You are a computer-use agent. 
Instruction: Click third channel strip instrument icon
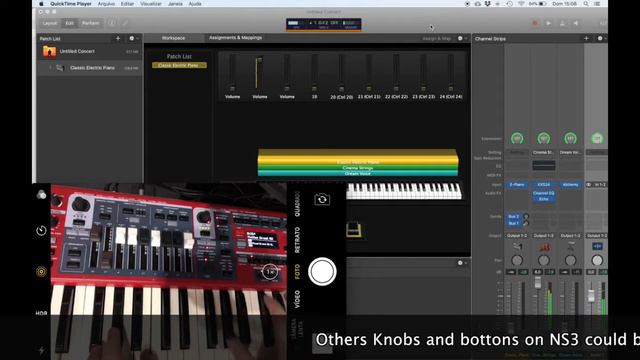point(570,247)
